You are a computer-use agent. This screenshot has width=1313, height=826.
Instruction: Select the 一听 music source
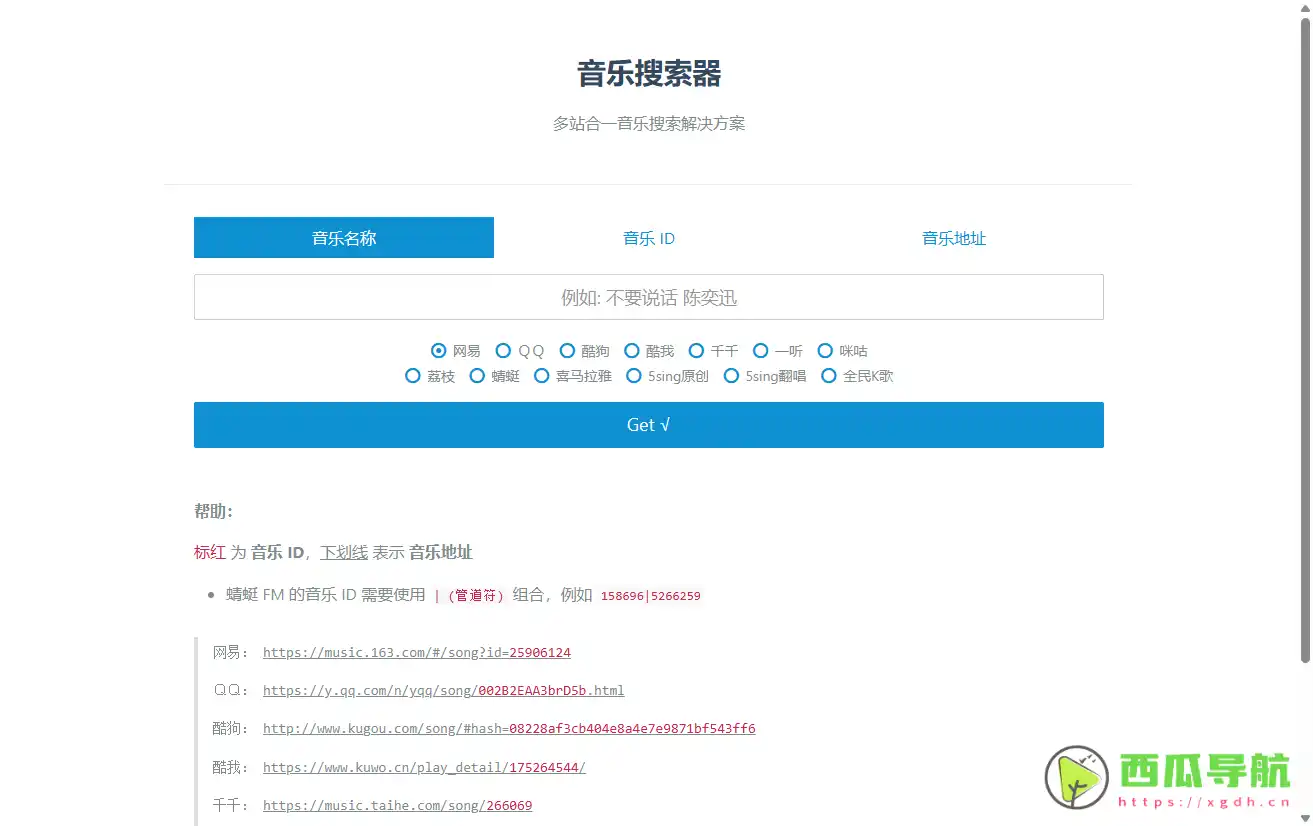pos(762,350)
